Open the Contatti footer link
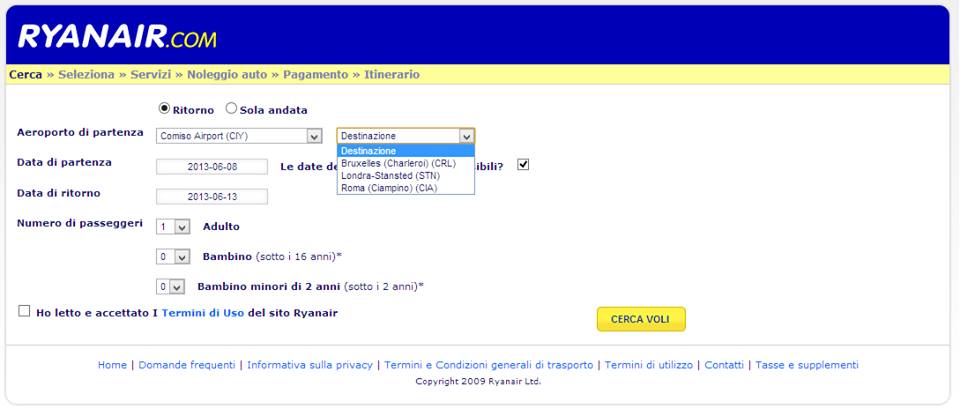The height and width of the screenshot is (409, 960). tap(724, 365)
